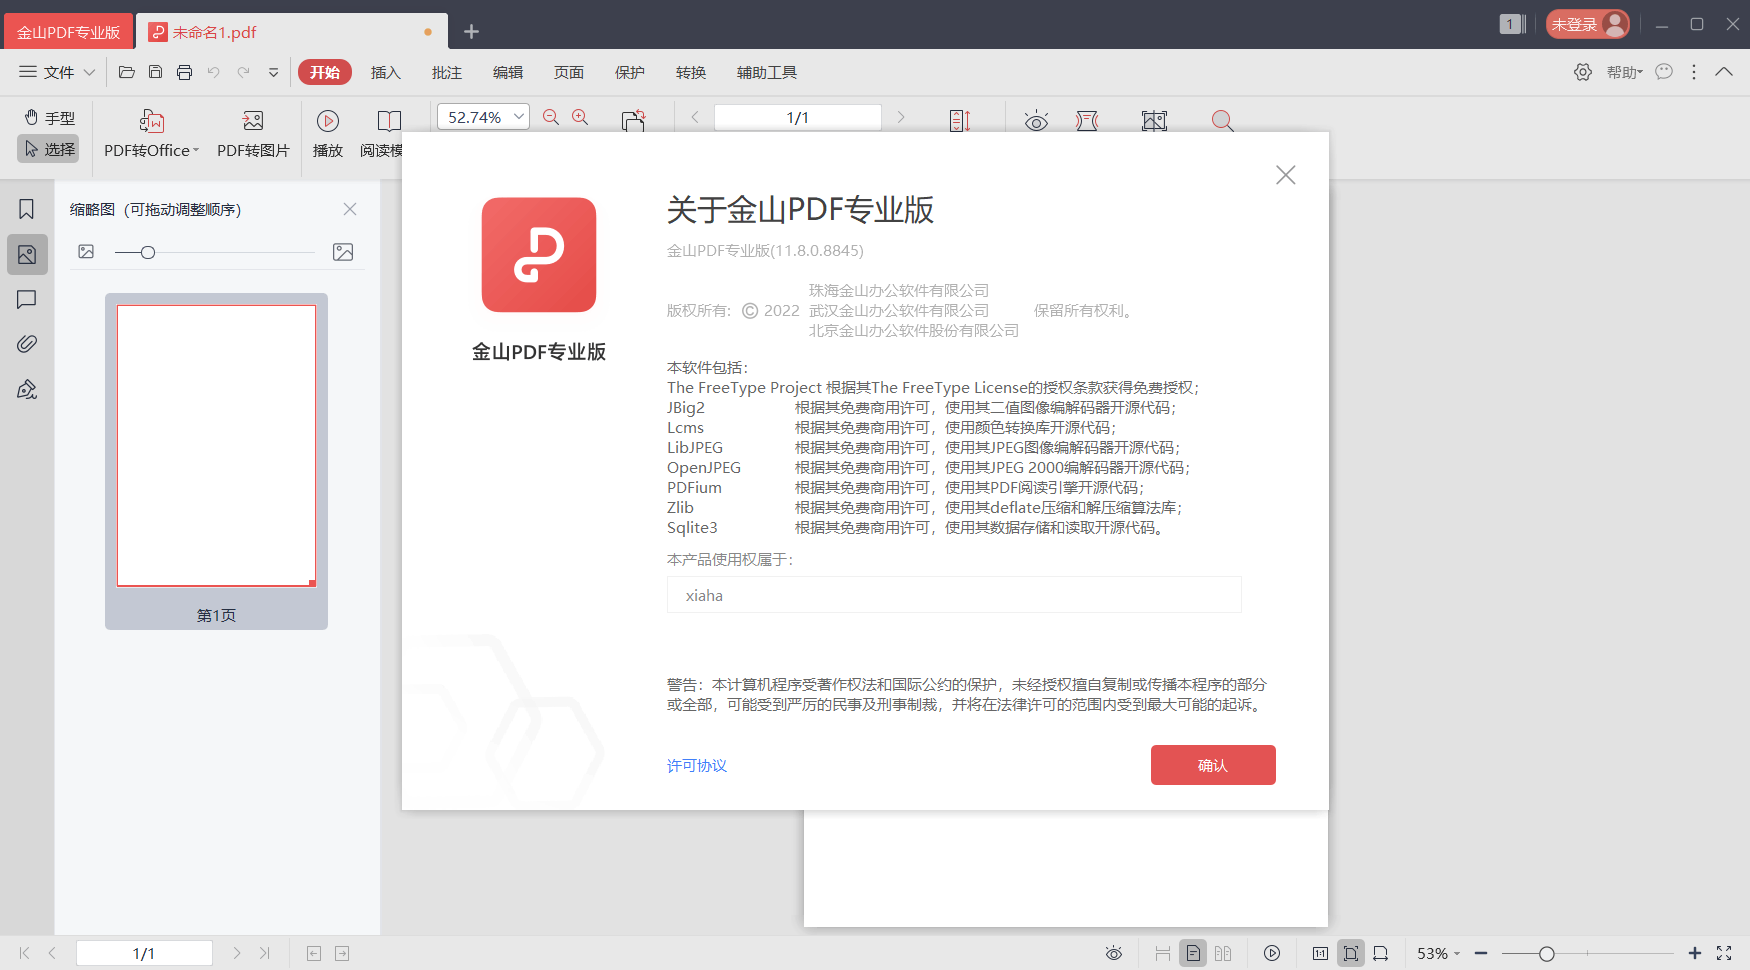
Task: Switch to the 批注 ribbon tab
Action: pos(447,72)
